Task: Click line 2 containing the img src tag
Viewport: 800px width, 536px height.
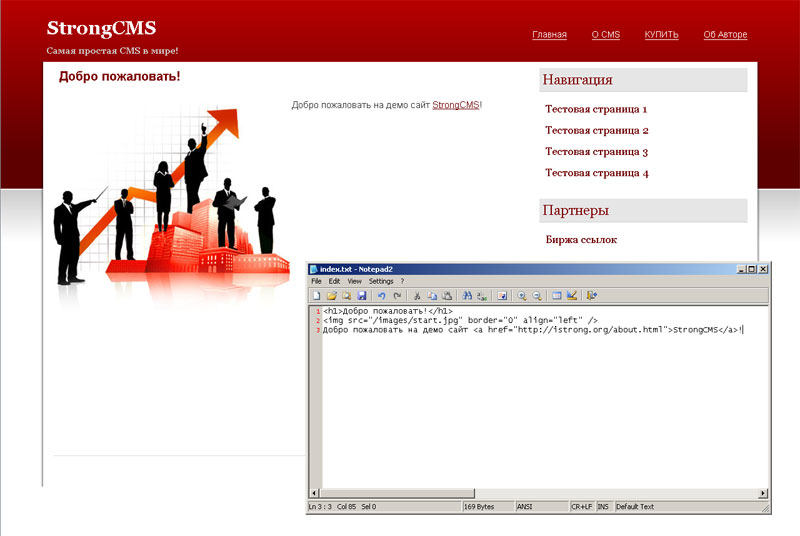Action: click(460, 320)
